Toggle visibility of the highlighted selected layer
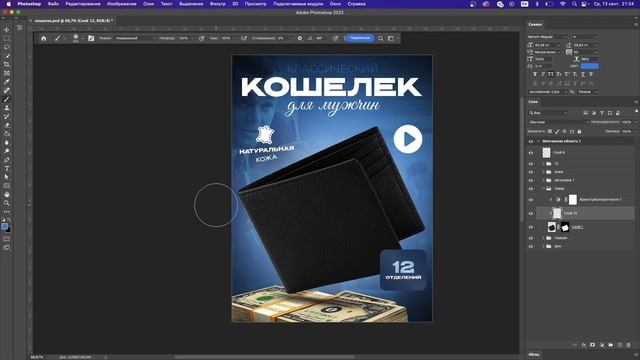 tap(531, 213)
